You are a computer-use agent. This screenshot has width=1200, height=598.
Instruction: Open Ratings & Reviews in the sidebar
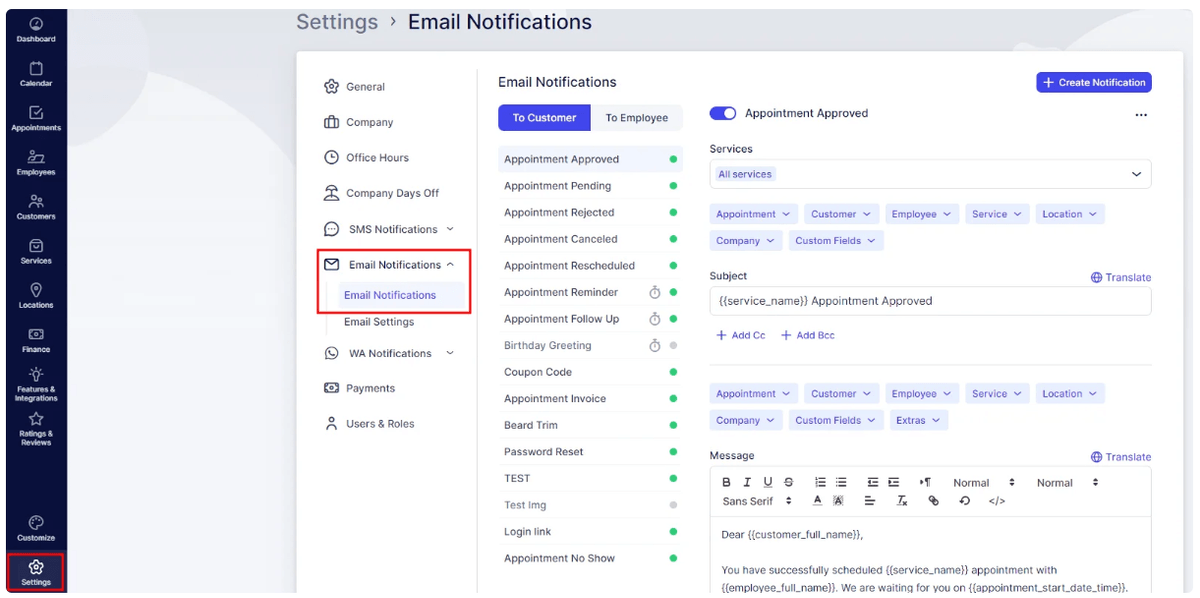(x=36, y=429)
